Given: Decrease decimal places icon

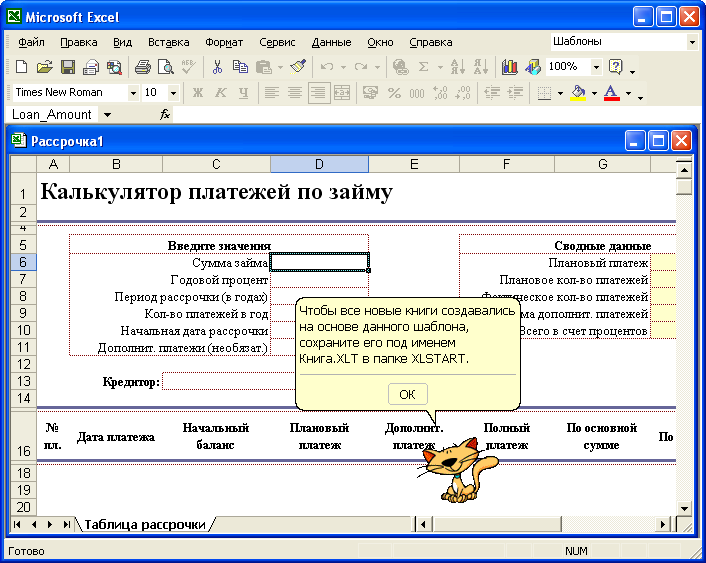Looking at the screenshot, I should pos(463,93).
